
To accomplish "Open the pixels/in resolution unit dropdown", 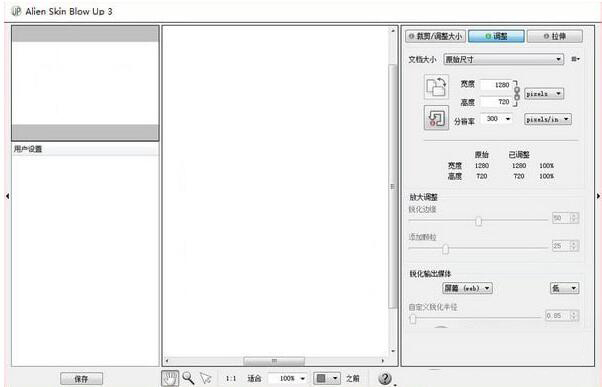I will click(547, 119).
